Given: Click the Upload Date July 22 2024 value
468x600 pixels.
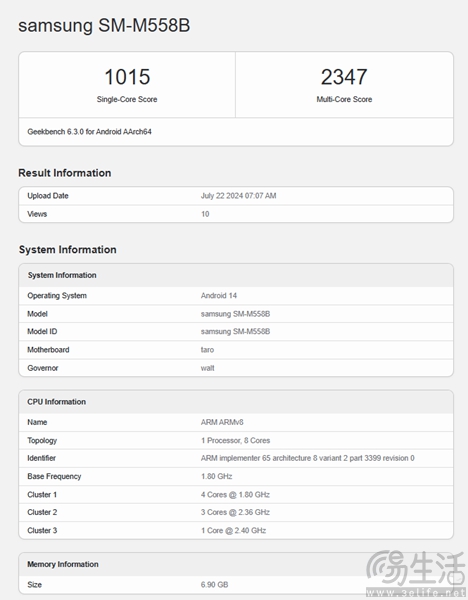Looking at the screenshot, I should pos(238,196).
